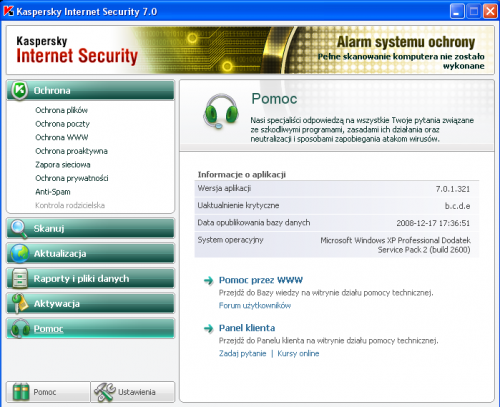Click the large headset icon in Pomoc panel
Viewport: 500px width, 407px height.
click(x=221, y=112)
